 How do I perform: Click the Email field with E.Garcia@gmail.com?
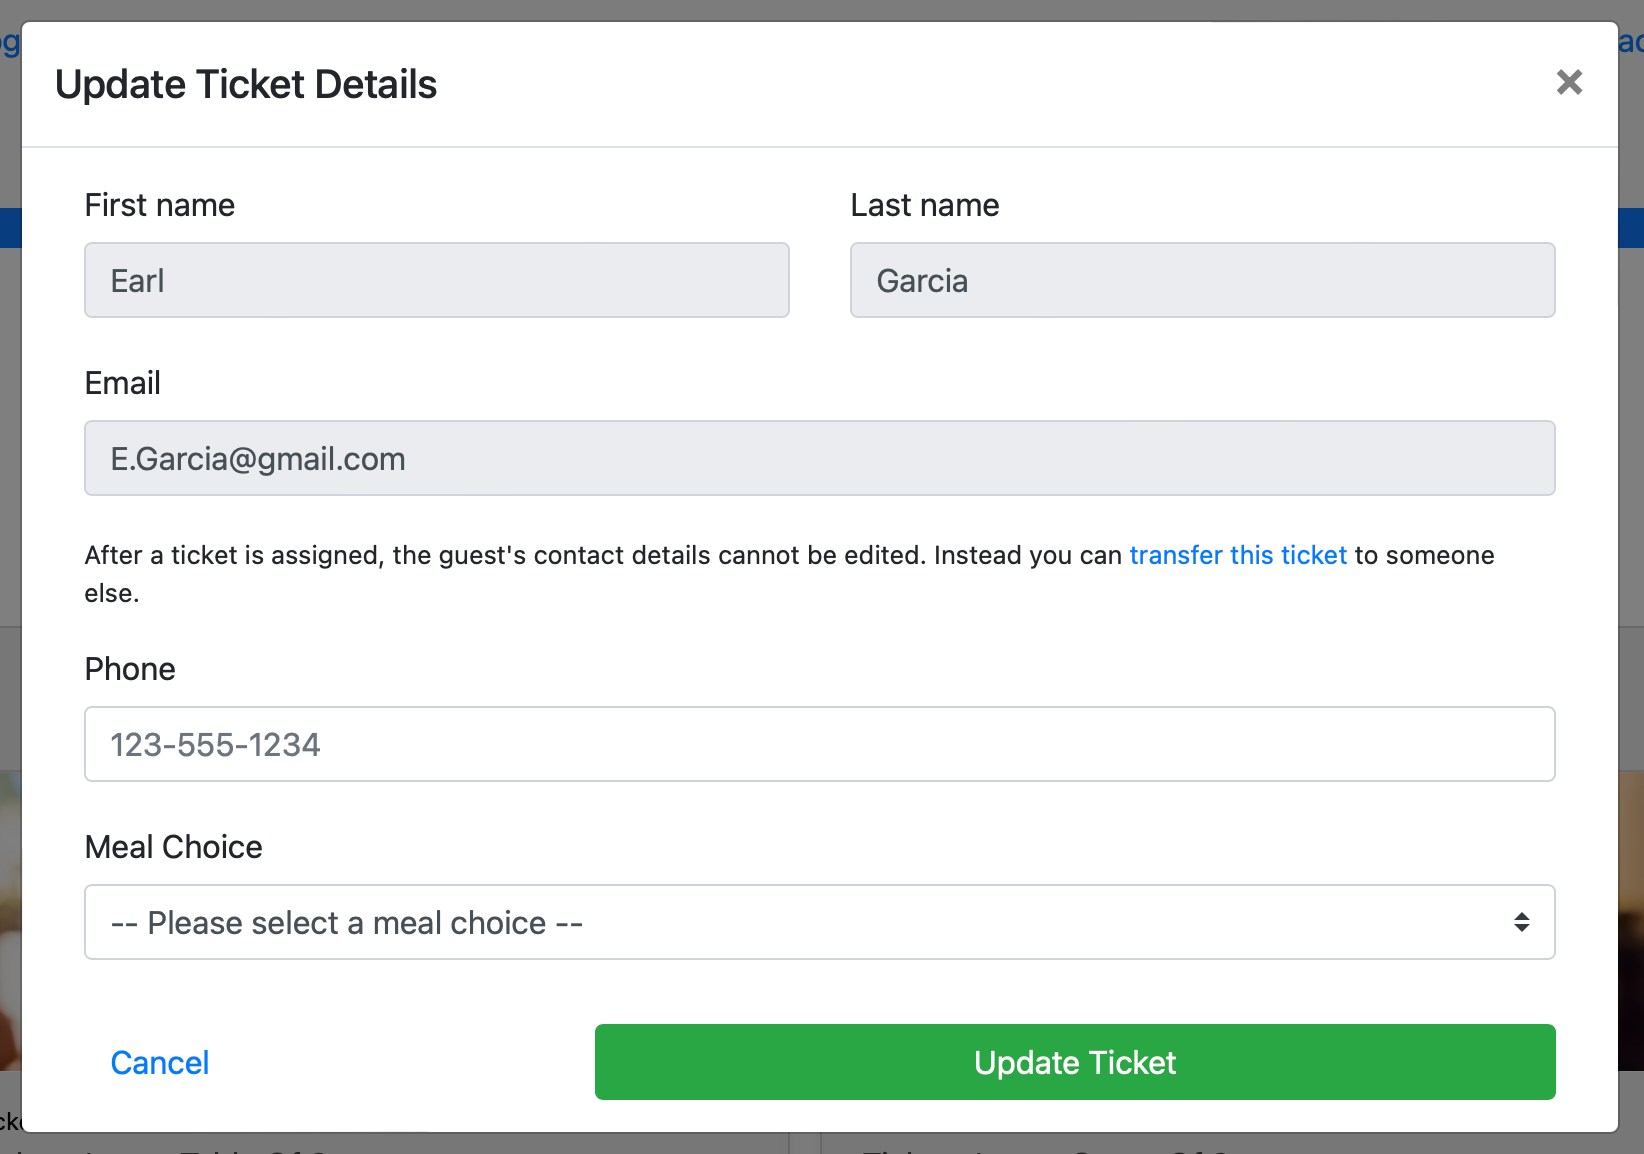pyautogui.click(x=819, y=458)
